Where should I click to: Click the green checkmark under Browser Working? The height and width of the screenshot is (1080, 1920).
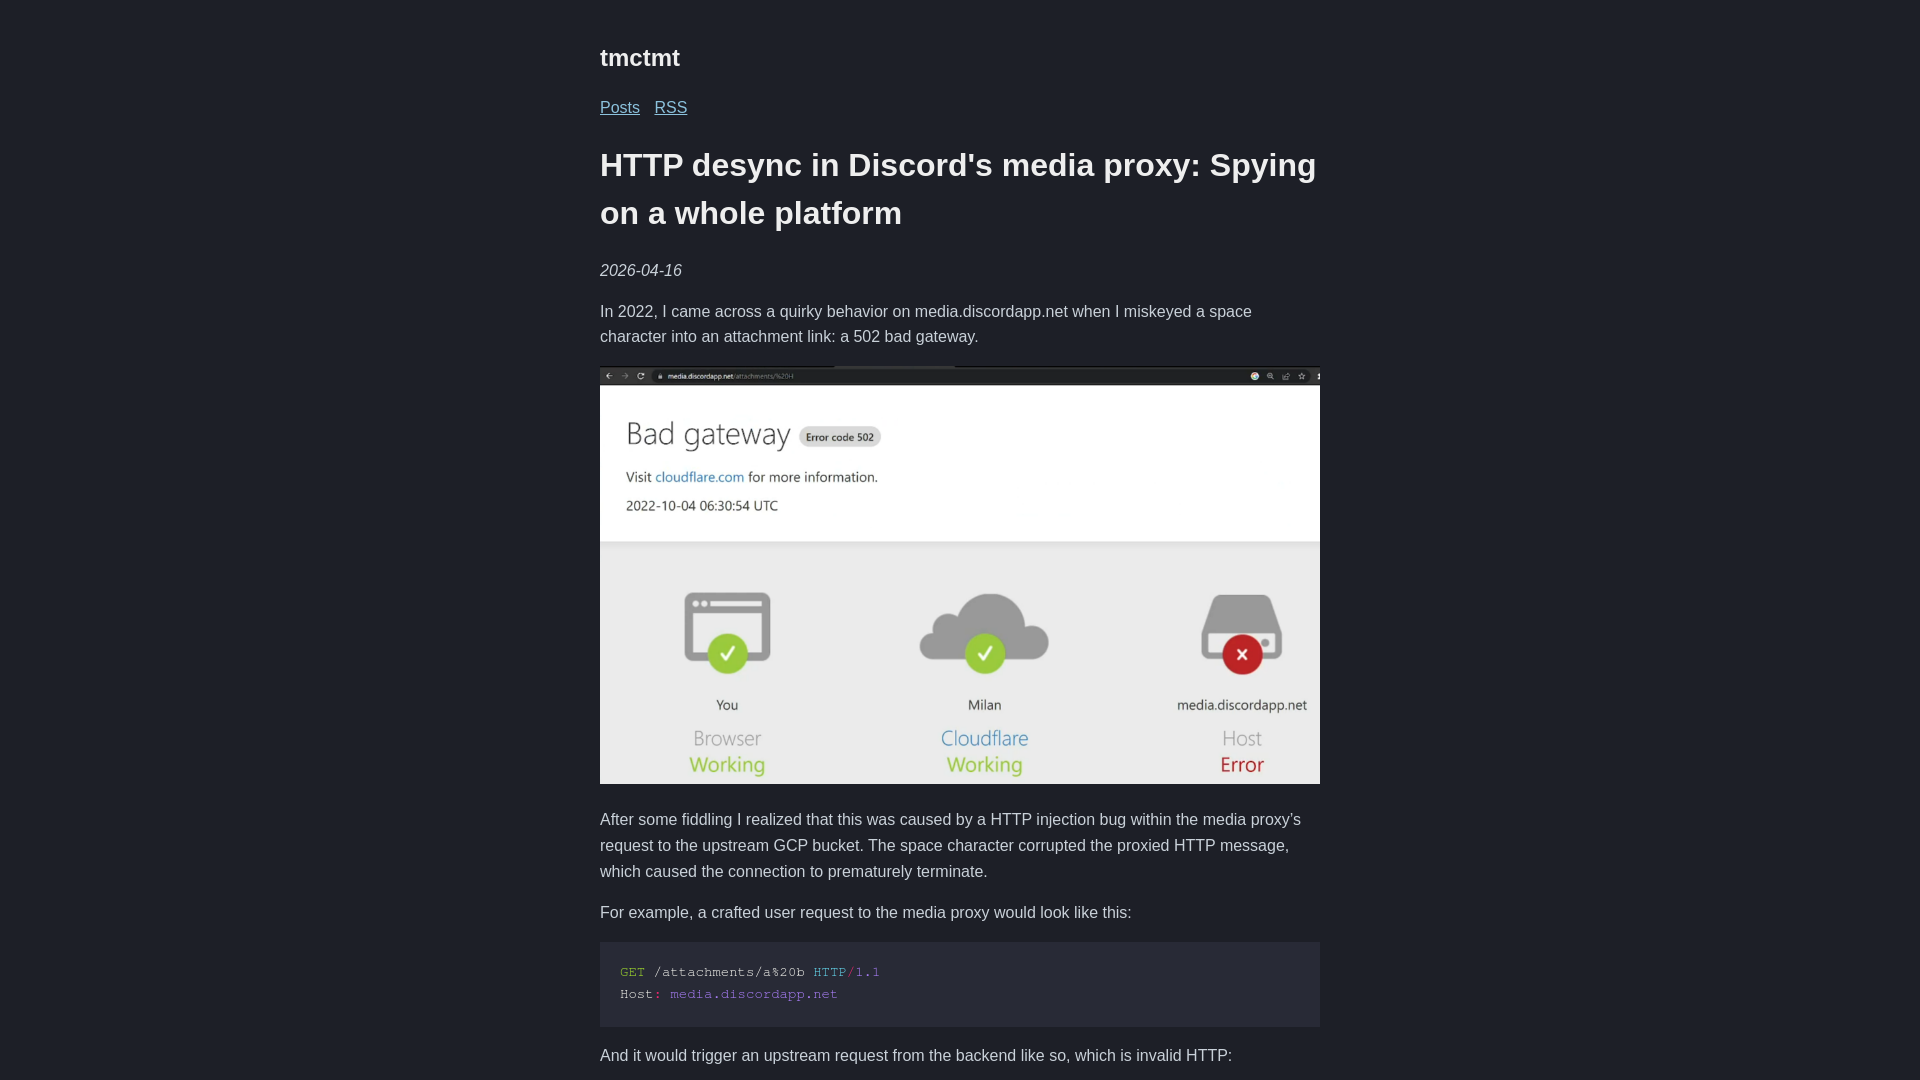point(727,653)
